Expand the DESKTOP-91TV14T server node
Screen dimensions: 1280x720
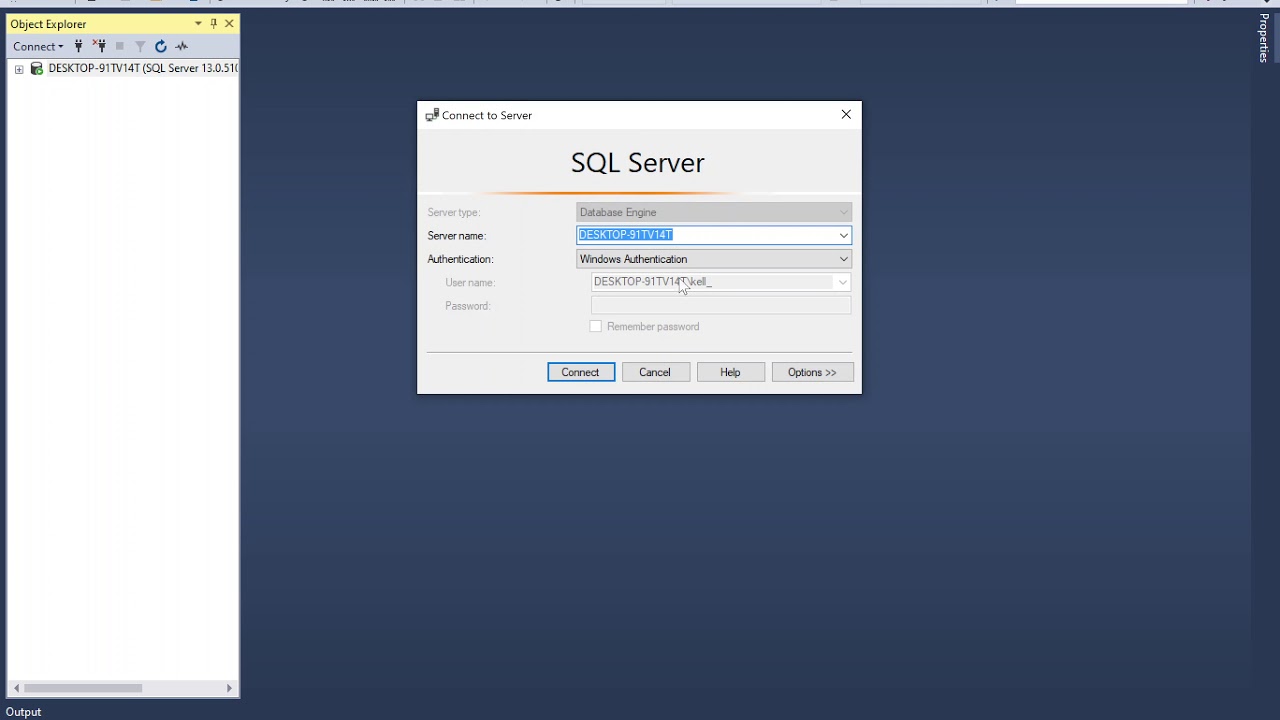click(19, 69)
